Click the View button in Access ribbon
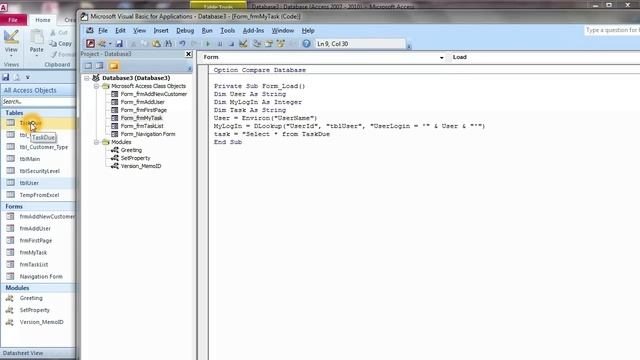 [11, 42]
